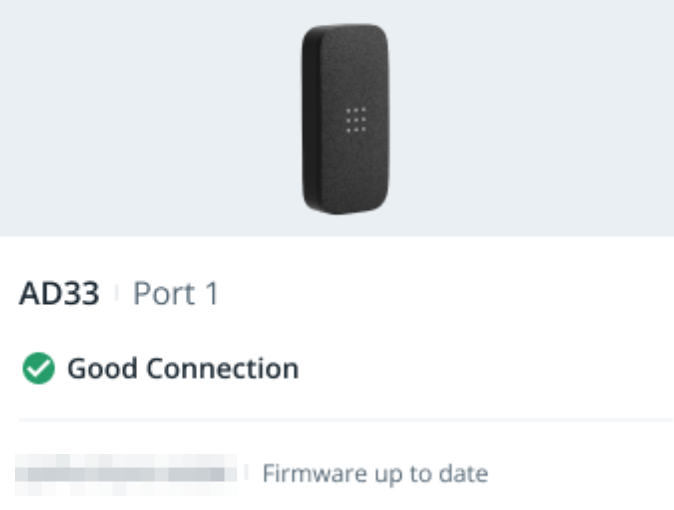Image resolution: width=674 pixels, height=510 pixels.
Task: Click the word Connection in the status
Action: tap(222, 369)
